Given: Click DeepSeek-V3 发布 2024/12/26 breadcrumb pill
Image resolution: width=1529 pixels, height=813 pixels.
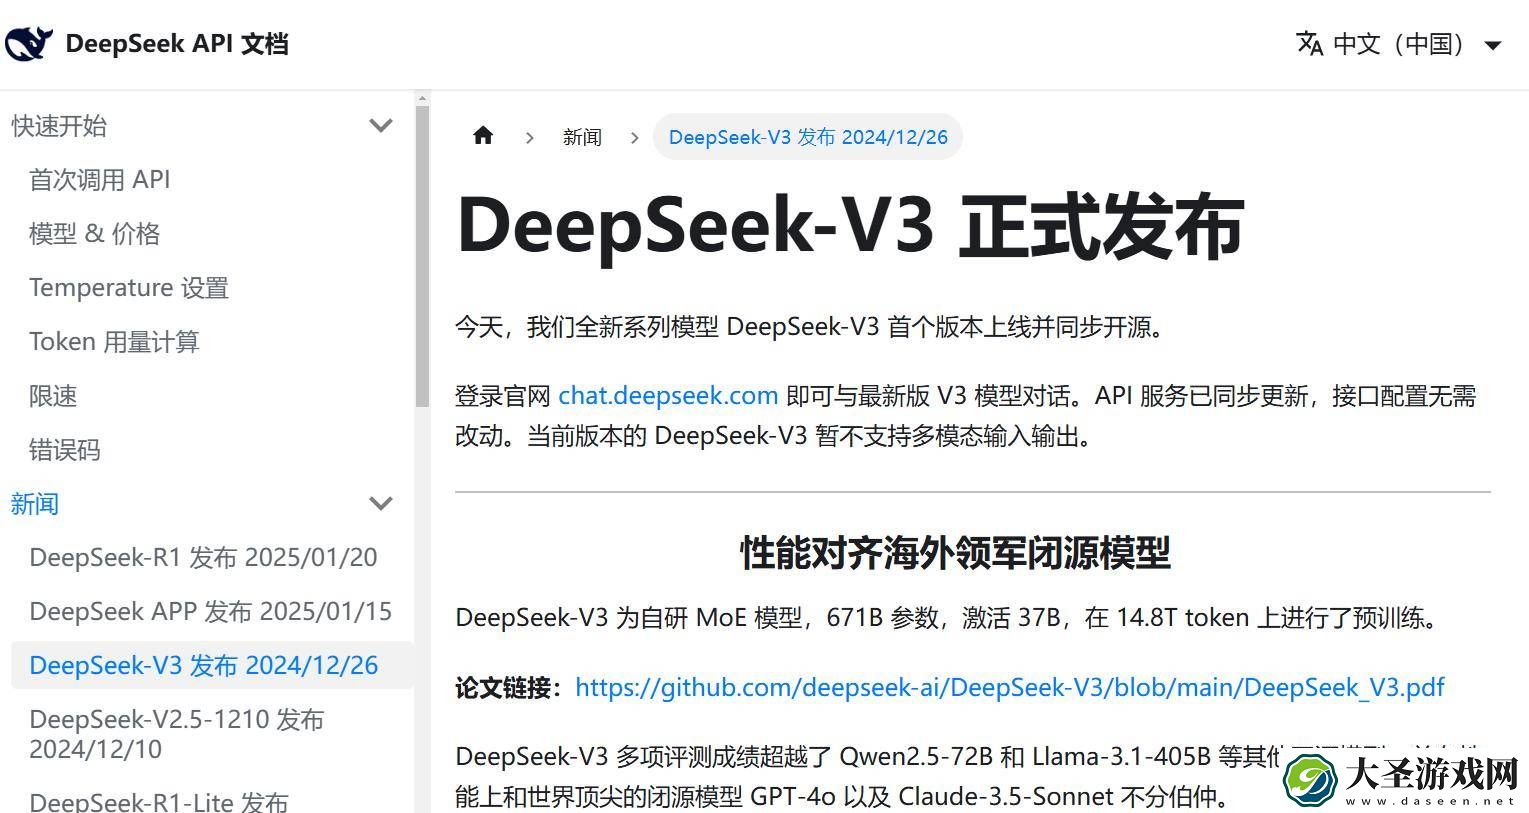Looking at the screenshot, I should click(x=808, y=137).
